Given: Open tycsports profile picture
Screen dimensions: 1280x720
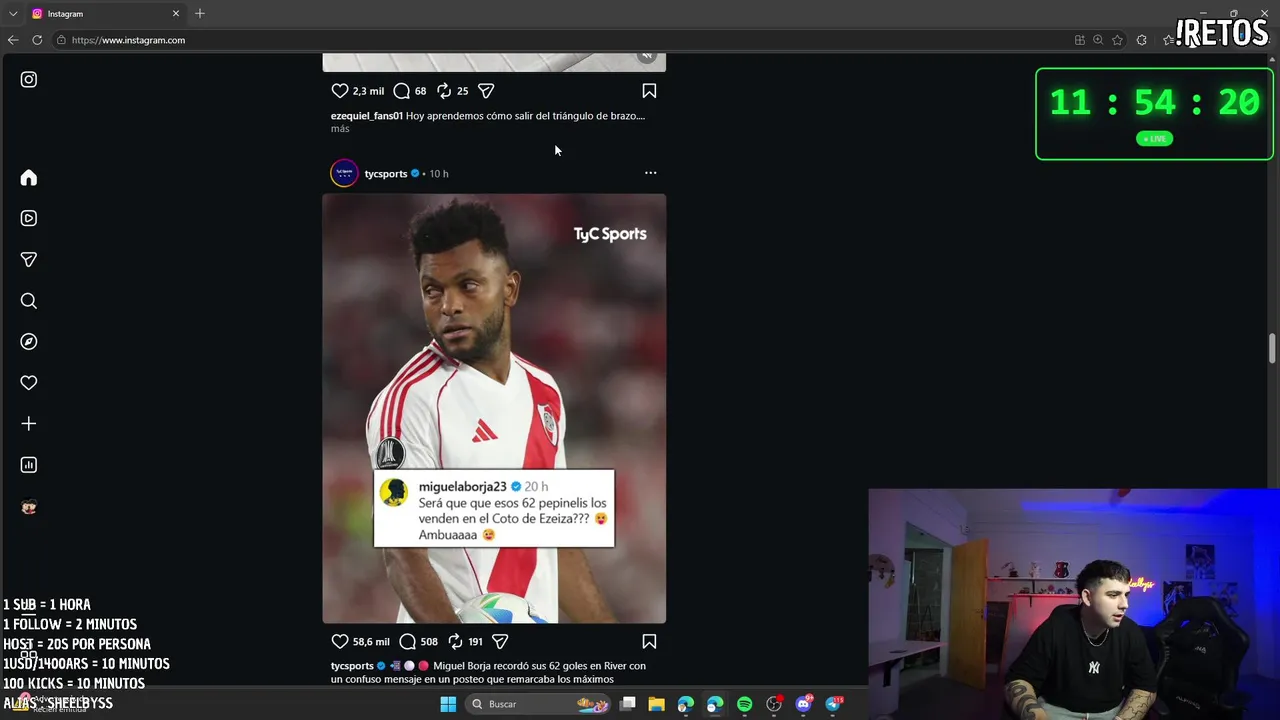Looking at the screenshot, I should [x=344, y=173].
